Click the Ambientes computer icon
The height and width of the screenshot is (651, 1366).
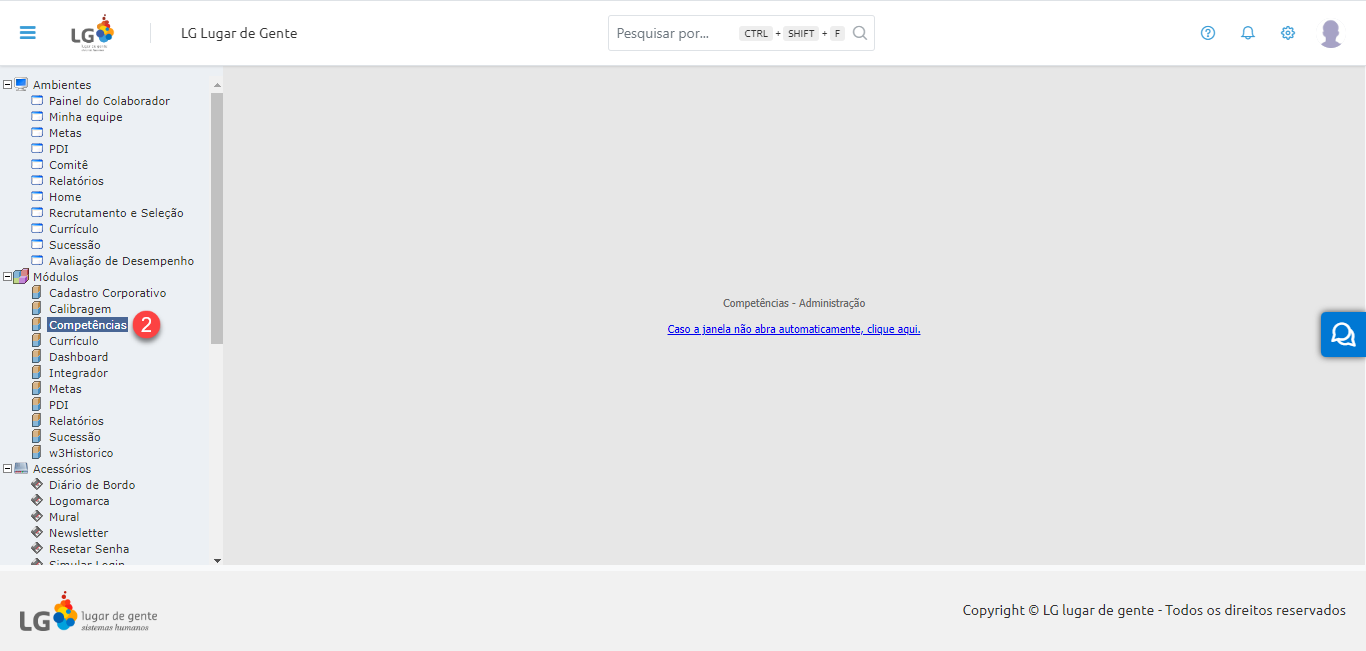[21, 85]
